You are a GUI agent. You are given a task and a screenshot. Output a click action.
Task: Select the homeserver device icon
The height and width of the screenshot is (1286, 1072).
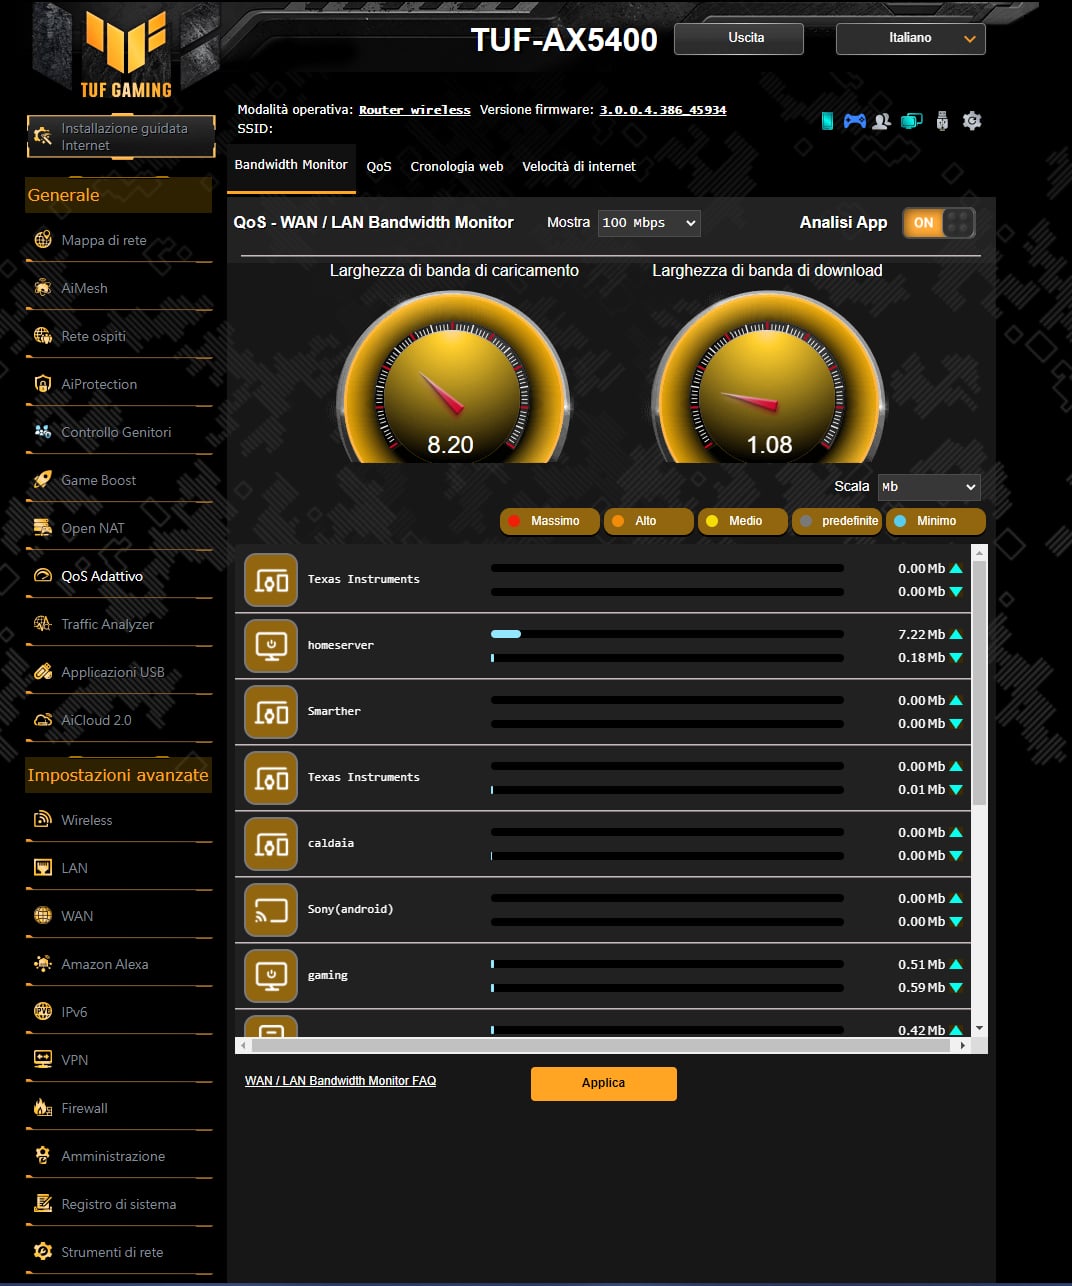271,645
